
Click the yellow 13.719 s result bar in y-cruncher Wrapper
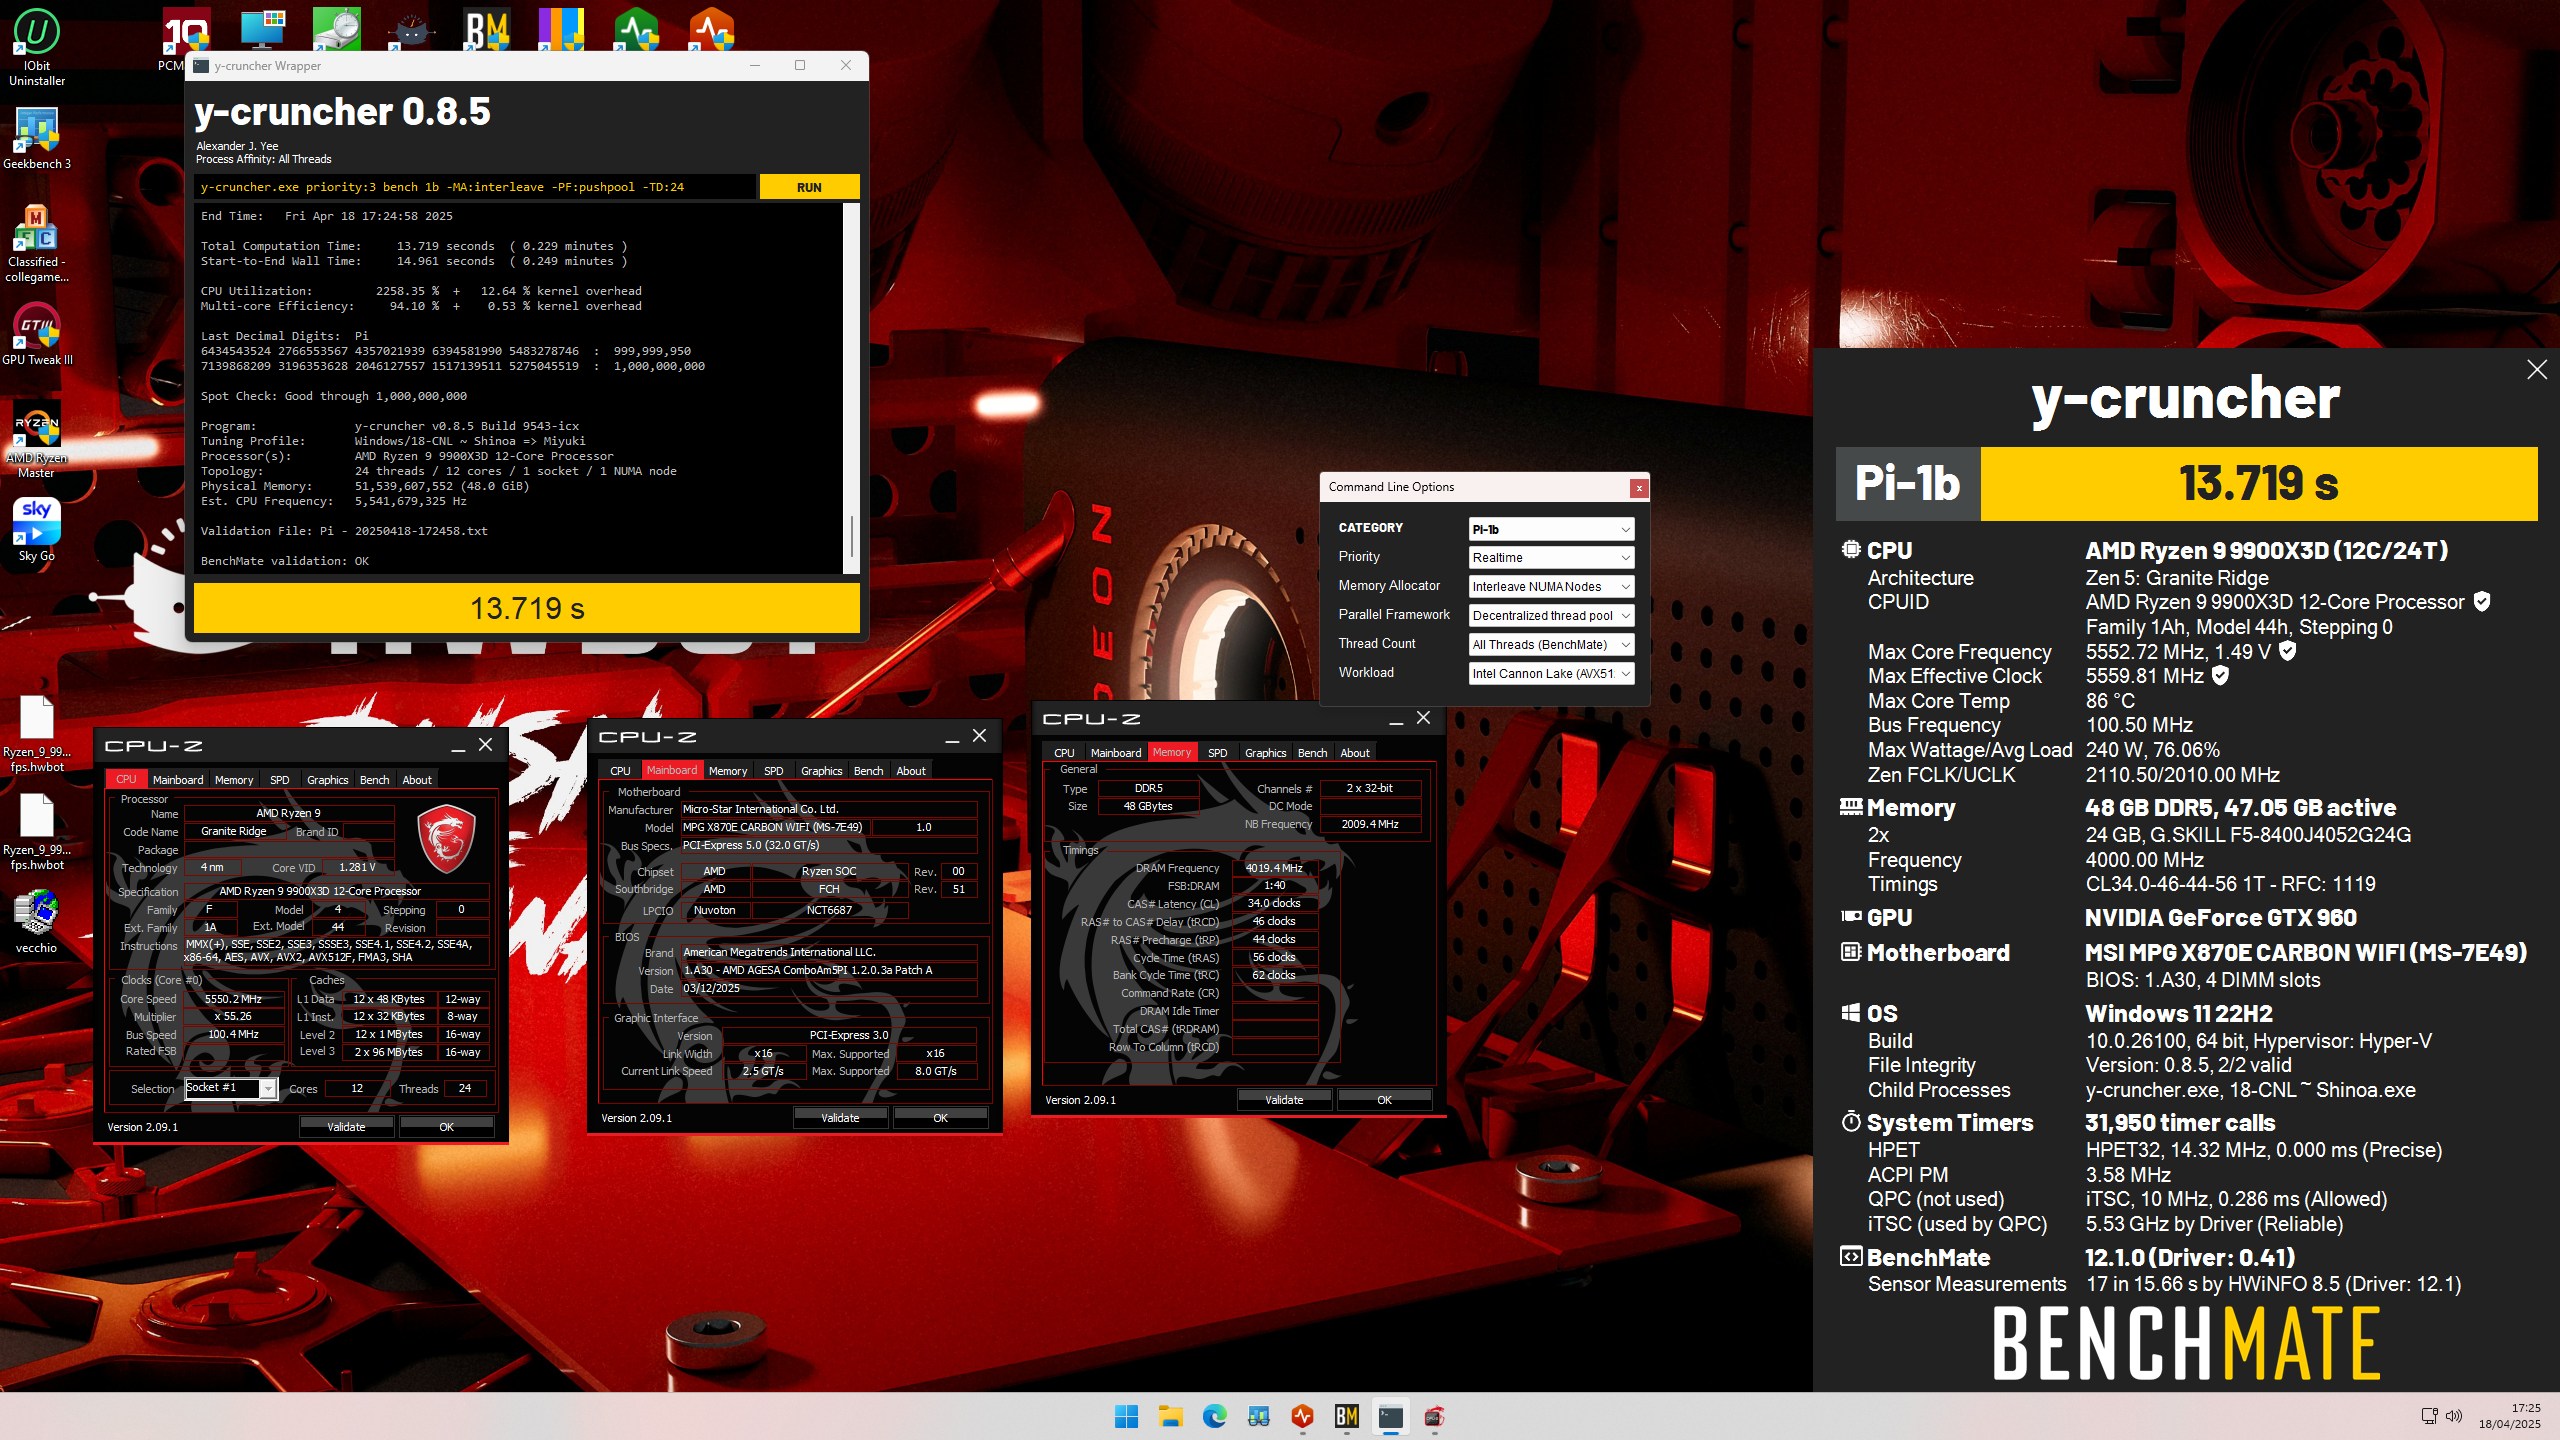point(527,608)
